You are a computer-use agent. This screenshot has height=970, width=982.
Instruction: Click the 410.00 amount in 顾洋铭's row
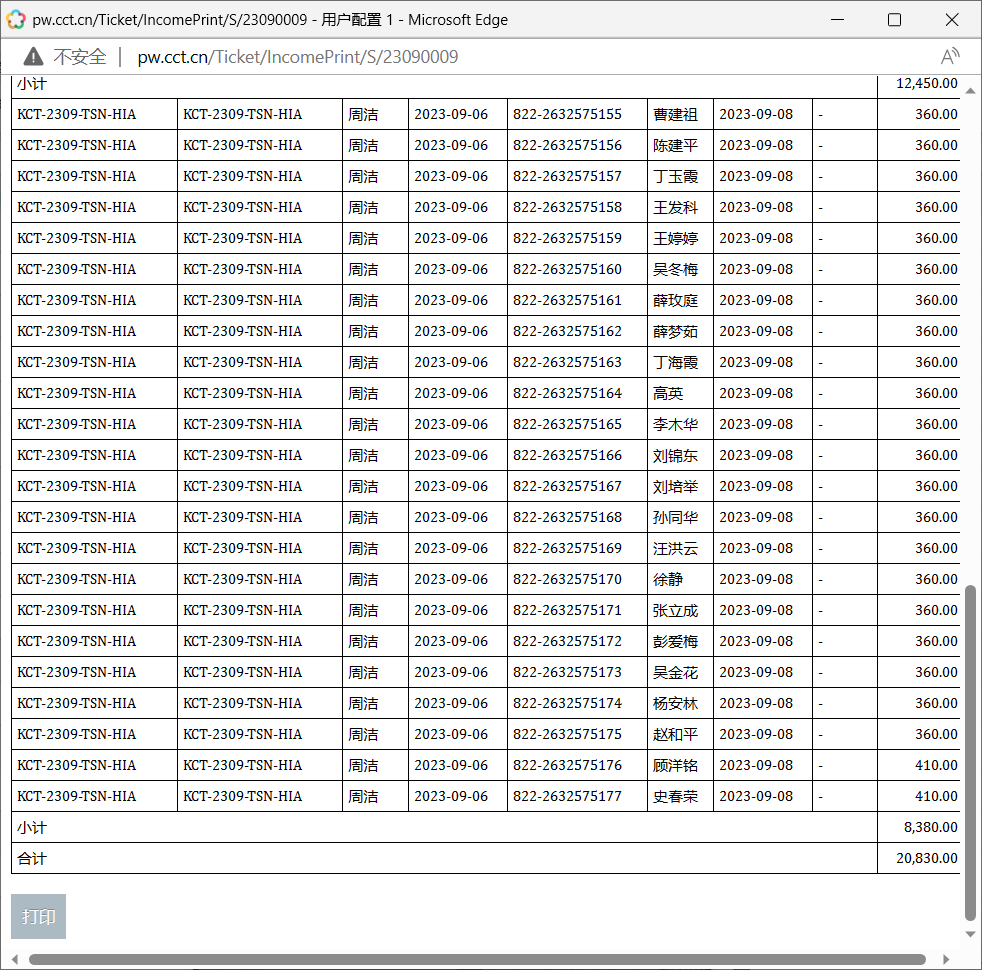[x=935, y=765]
